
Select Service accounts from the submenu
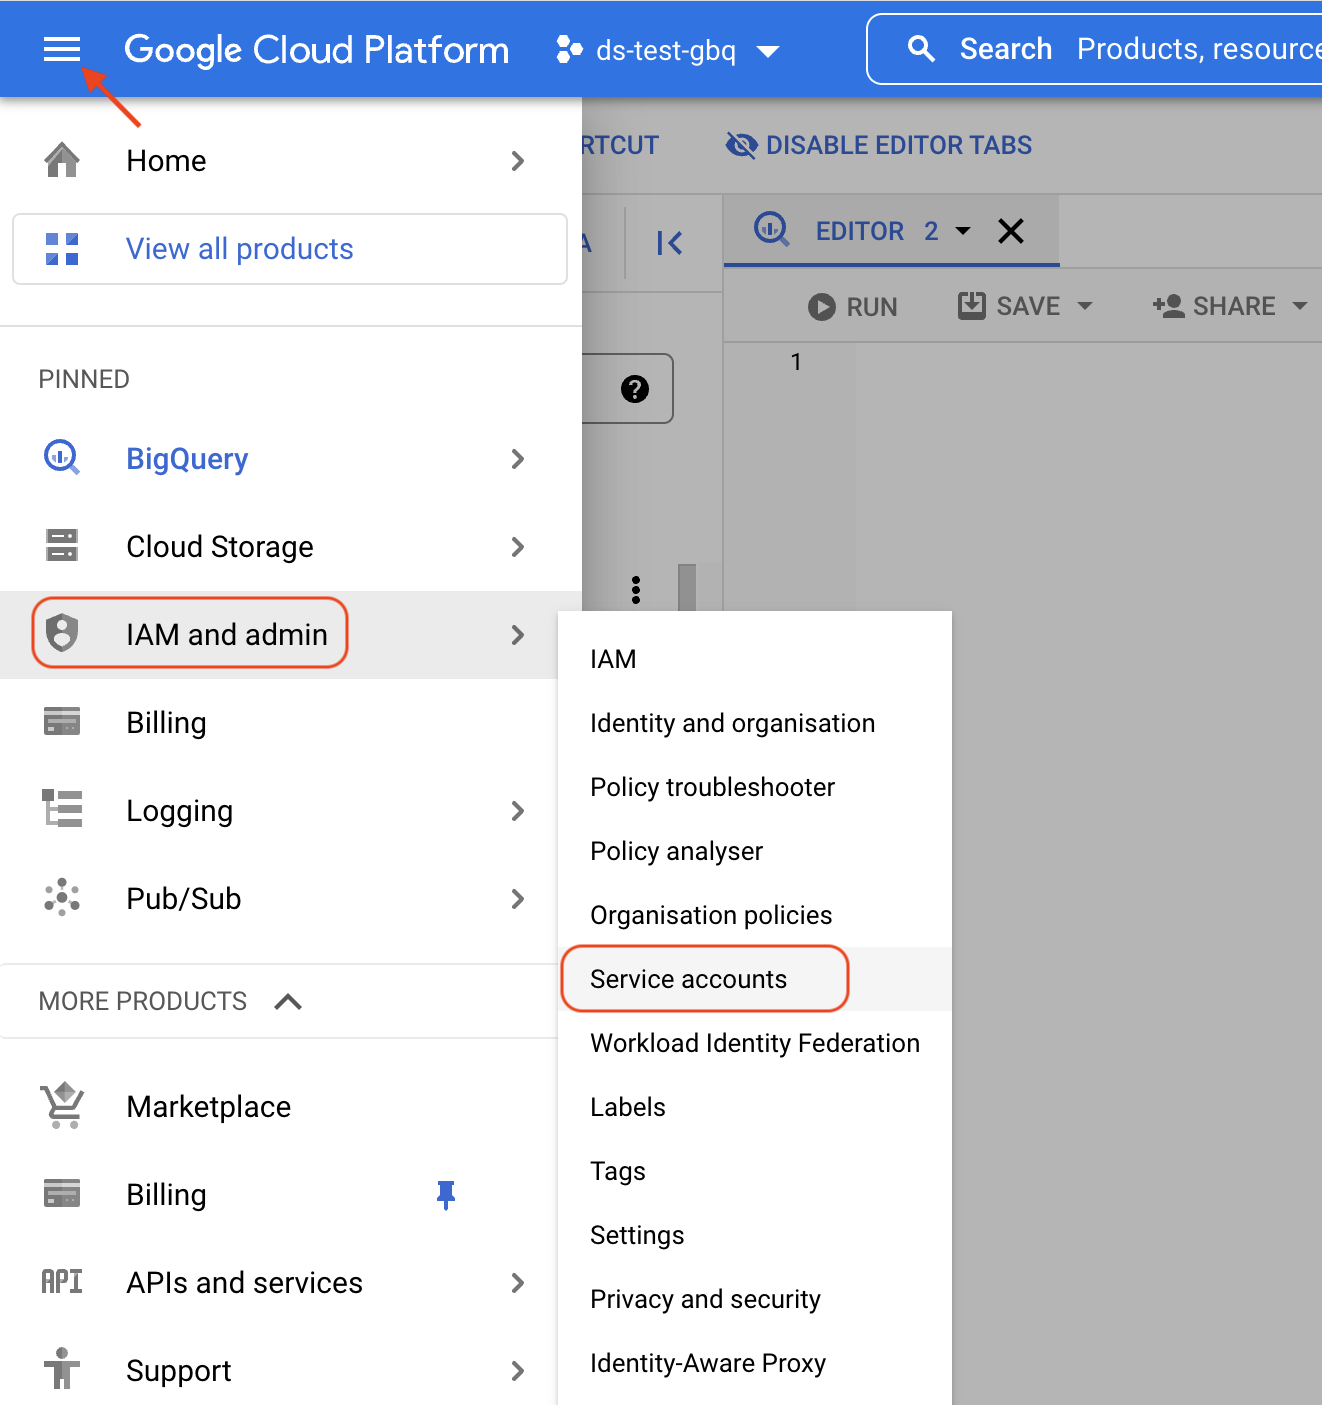click(x=689, y=979)
